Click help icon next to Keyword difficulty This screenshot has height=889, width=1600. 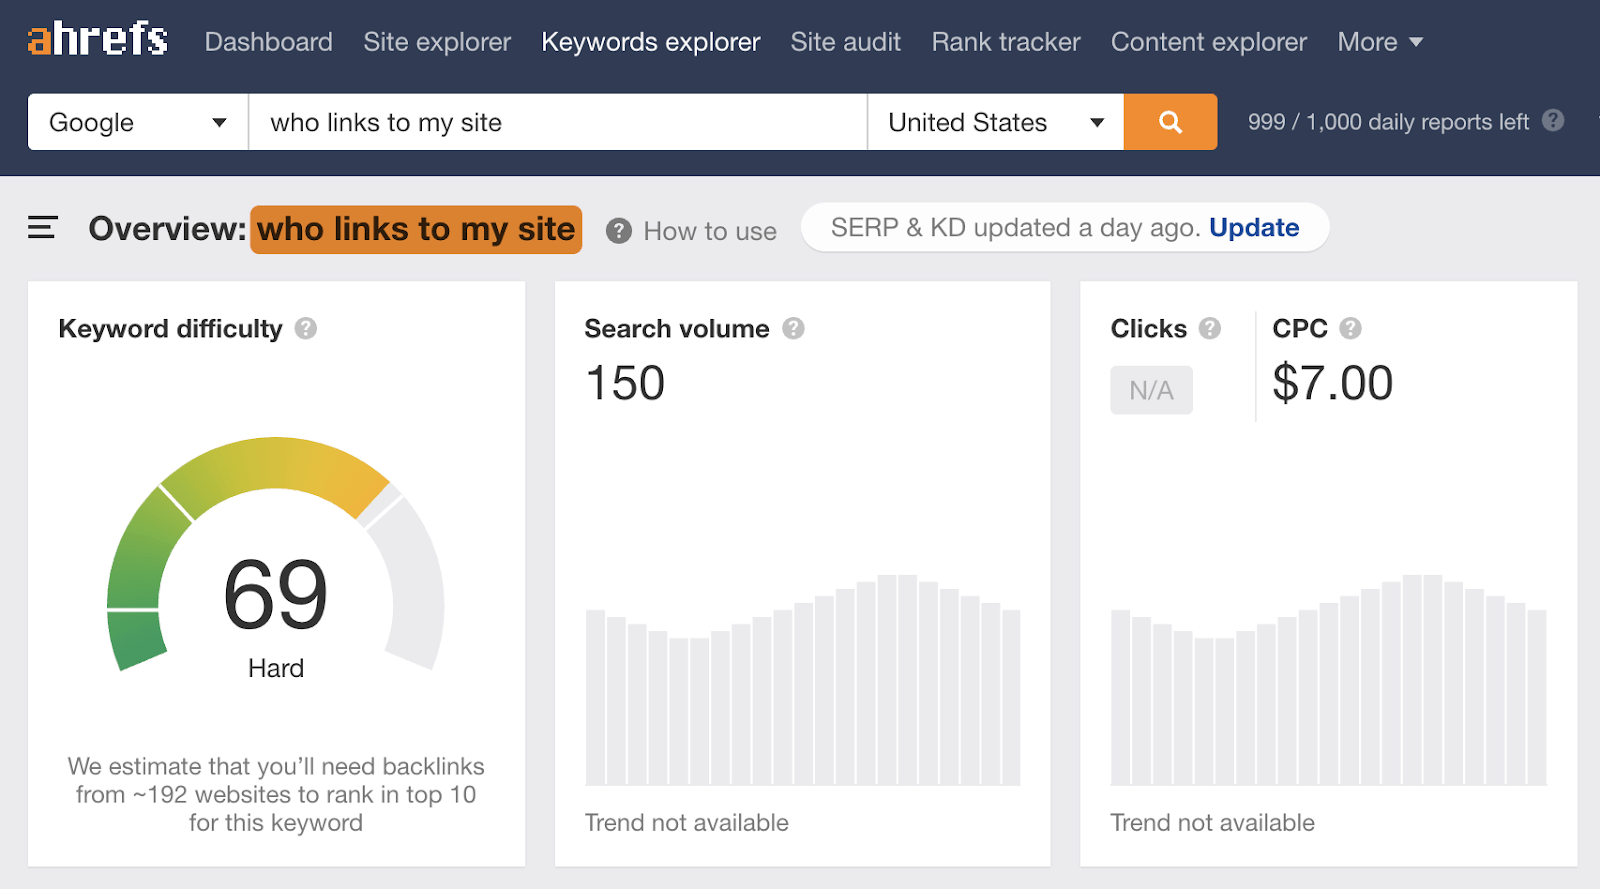pos(306,328)
